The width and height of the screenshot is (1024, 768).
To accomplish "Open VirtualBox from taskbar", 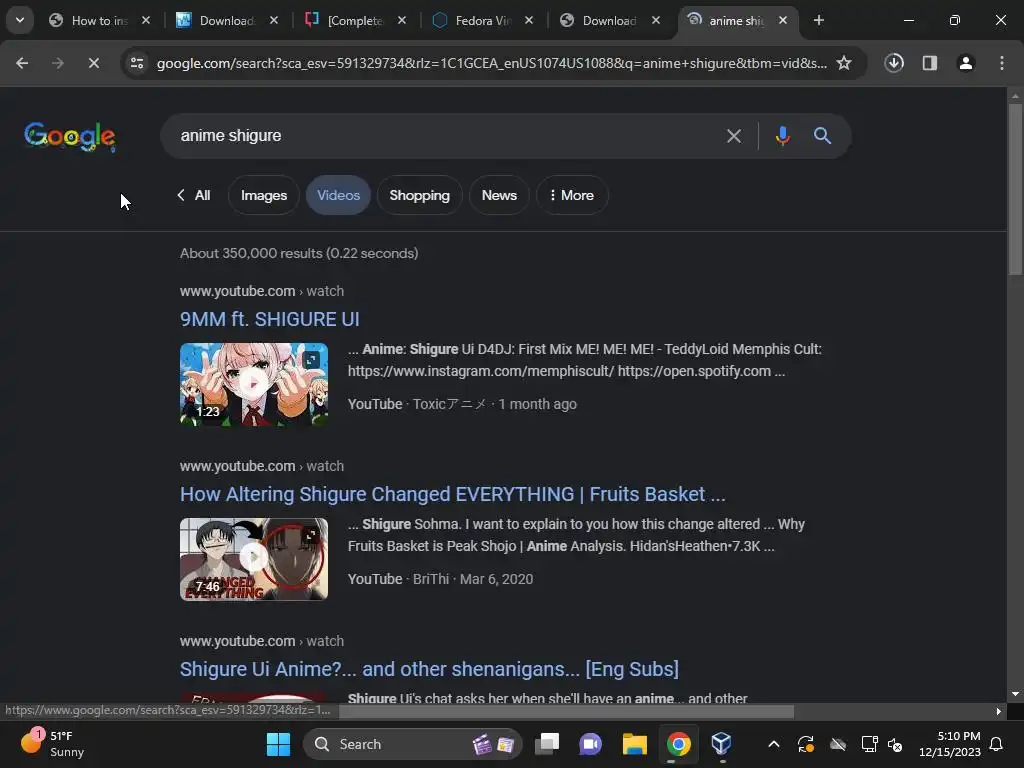I will 722,744.
